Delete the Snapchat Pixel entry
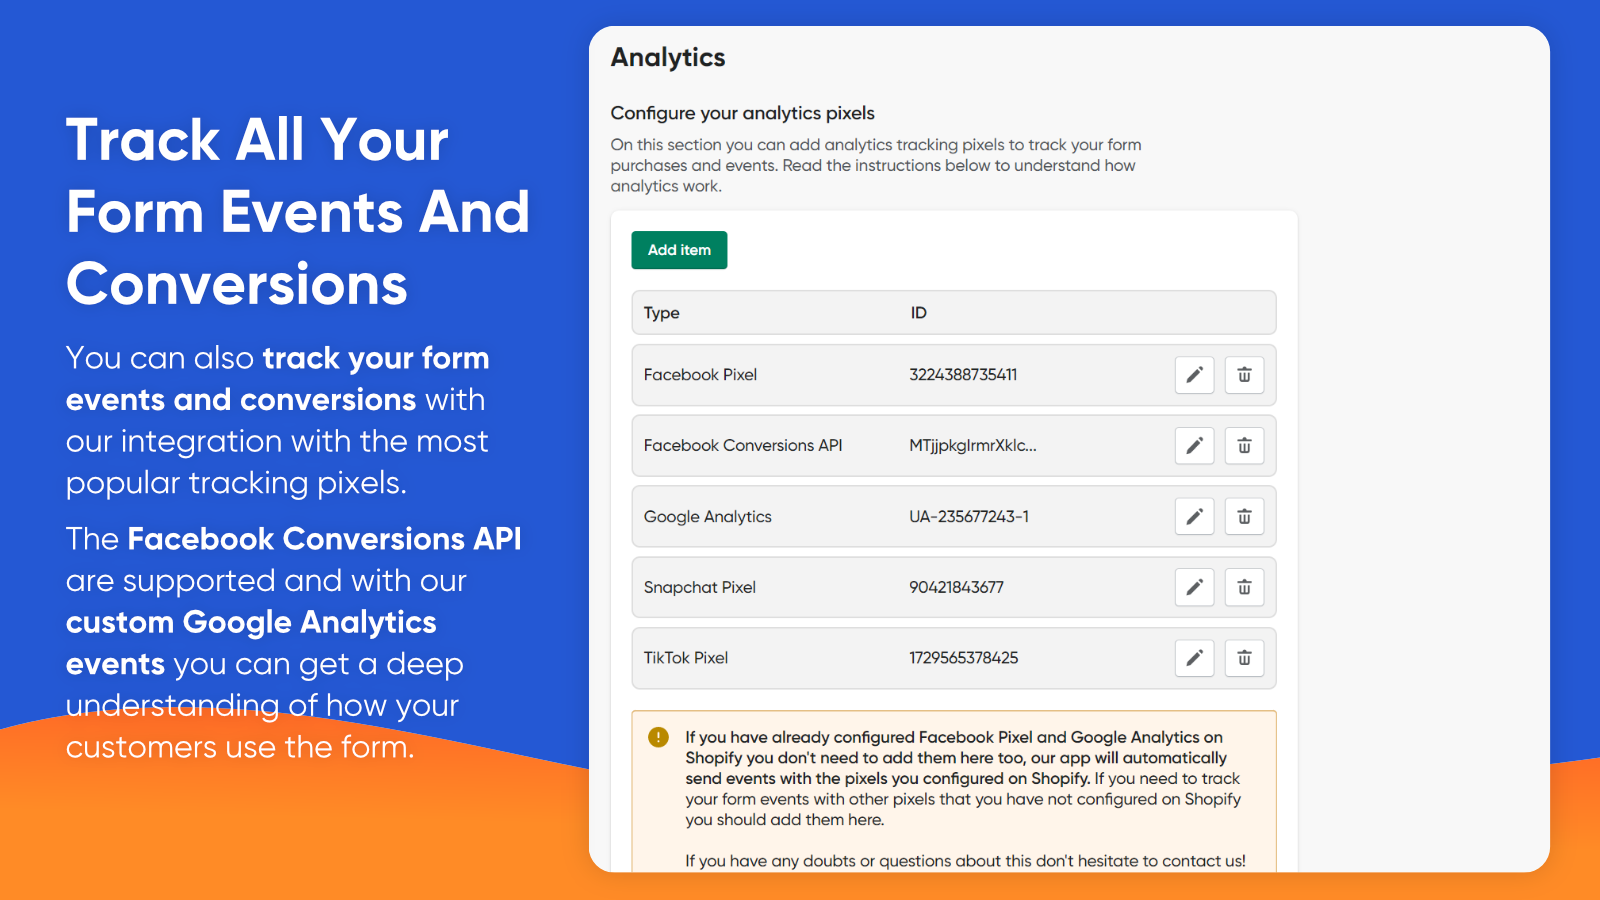Image resolution: width=1600 pixels, height=900 pixels. (1244, 587)
